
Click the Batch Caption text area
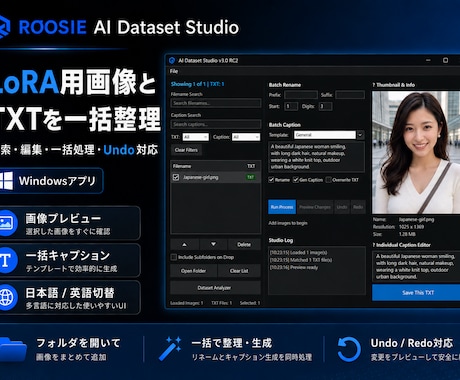pyautogui.click(x=316, y=157)
